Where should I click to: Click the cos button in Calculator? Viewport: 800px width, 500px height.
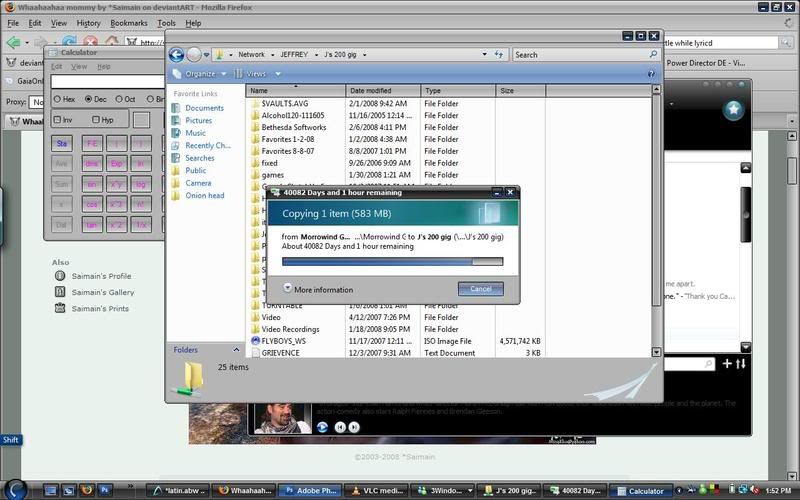92,204
